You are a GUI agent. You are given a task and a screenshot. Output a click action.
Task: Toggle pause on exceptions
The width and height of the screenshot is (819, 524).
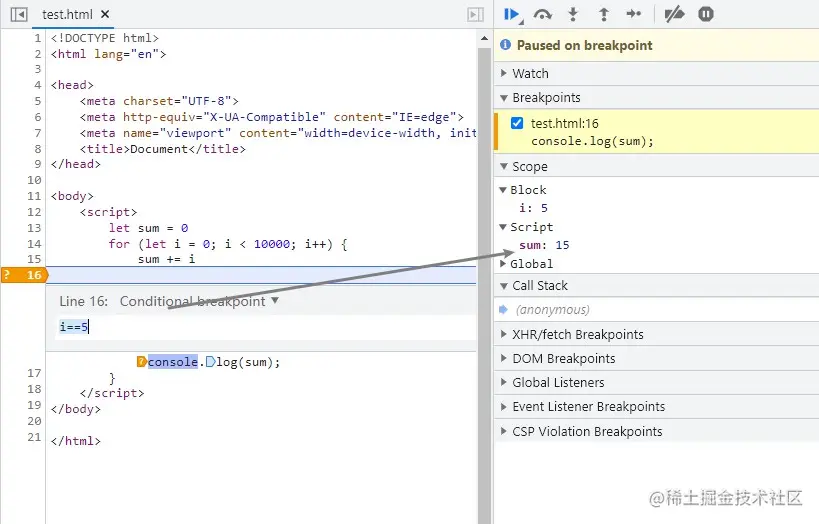pyautogui.click(x=706, y=14)
